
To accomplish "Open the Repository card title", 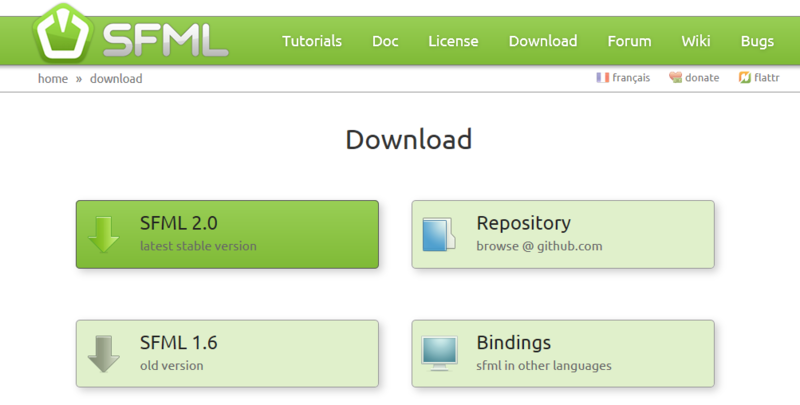I will pyautogui.click(x=523, y=223).
